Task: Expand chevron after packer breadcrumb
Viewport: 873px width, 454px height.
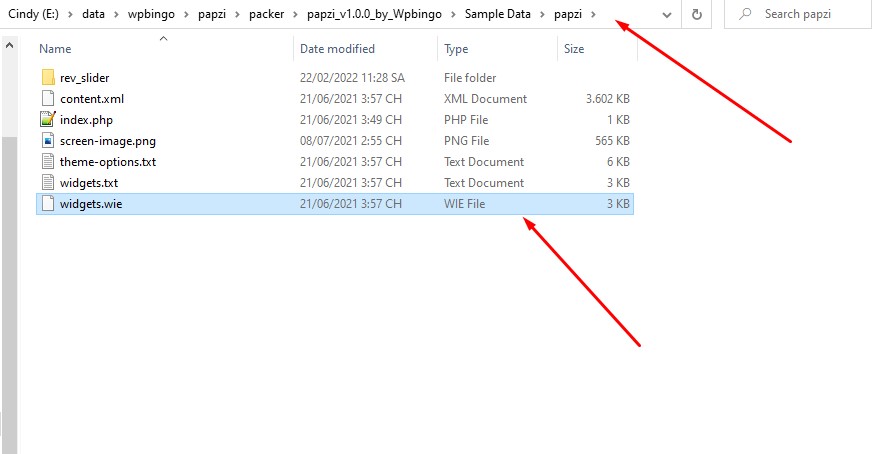Action: point(296,14)
